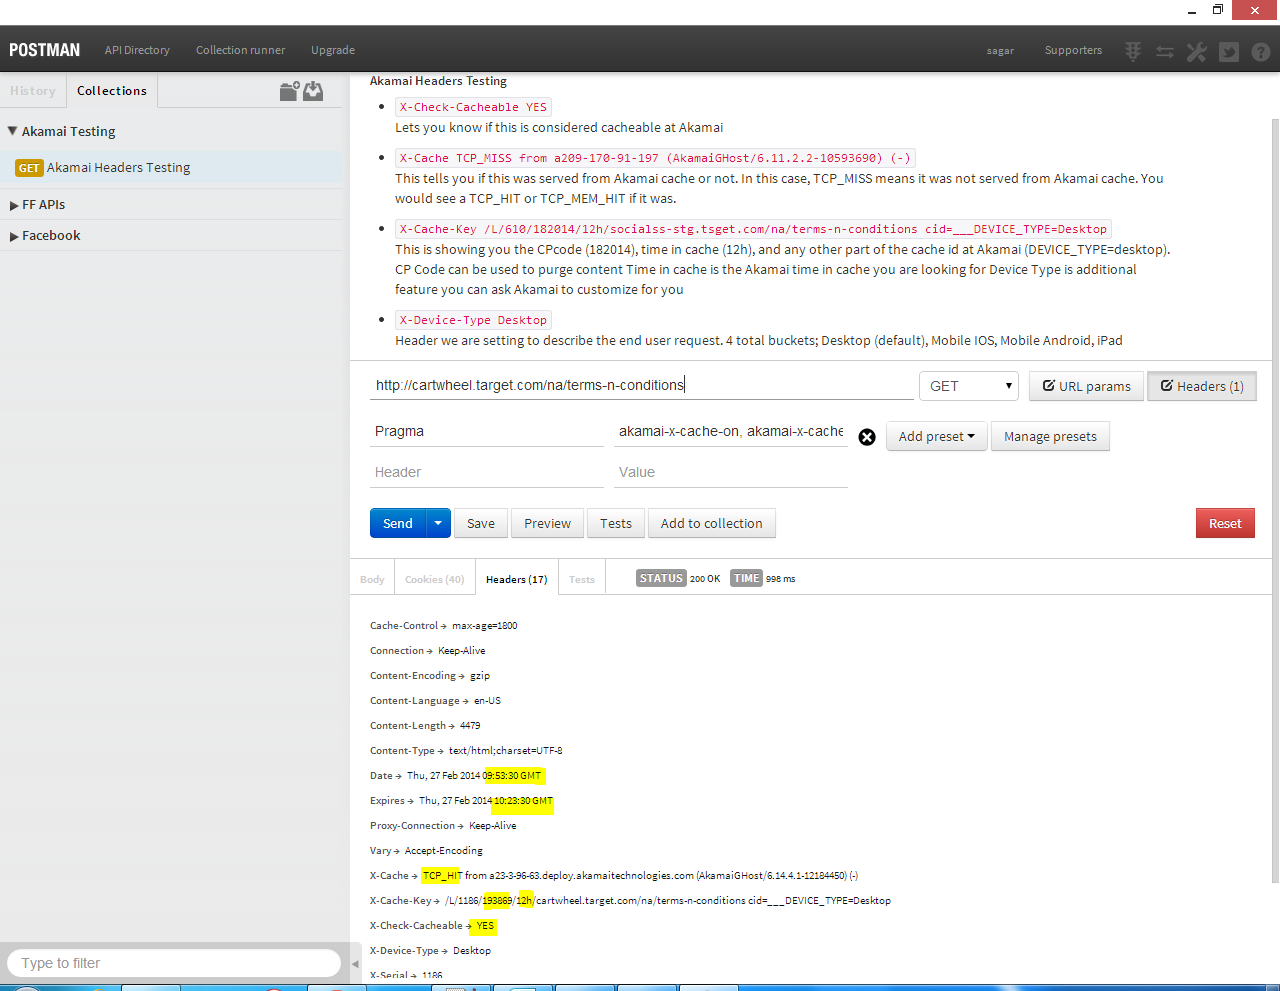Click the Twitter bird icon
The image size is (1280, 991).
coord(1229,51)
